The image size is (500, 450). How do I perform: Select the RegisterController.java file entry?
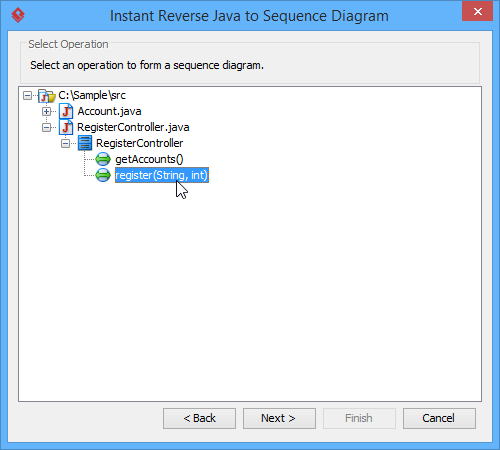[x=133, y=127]
